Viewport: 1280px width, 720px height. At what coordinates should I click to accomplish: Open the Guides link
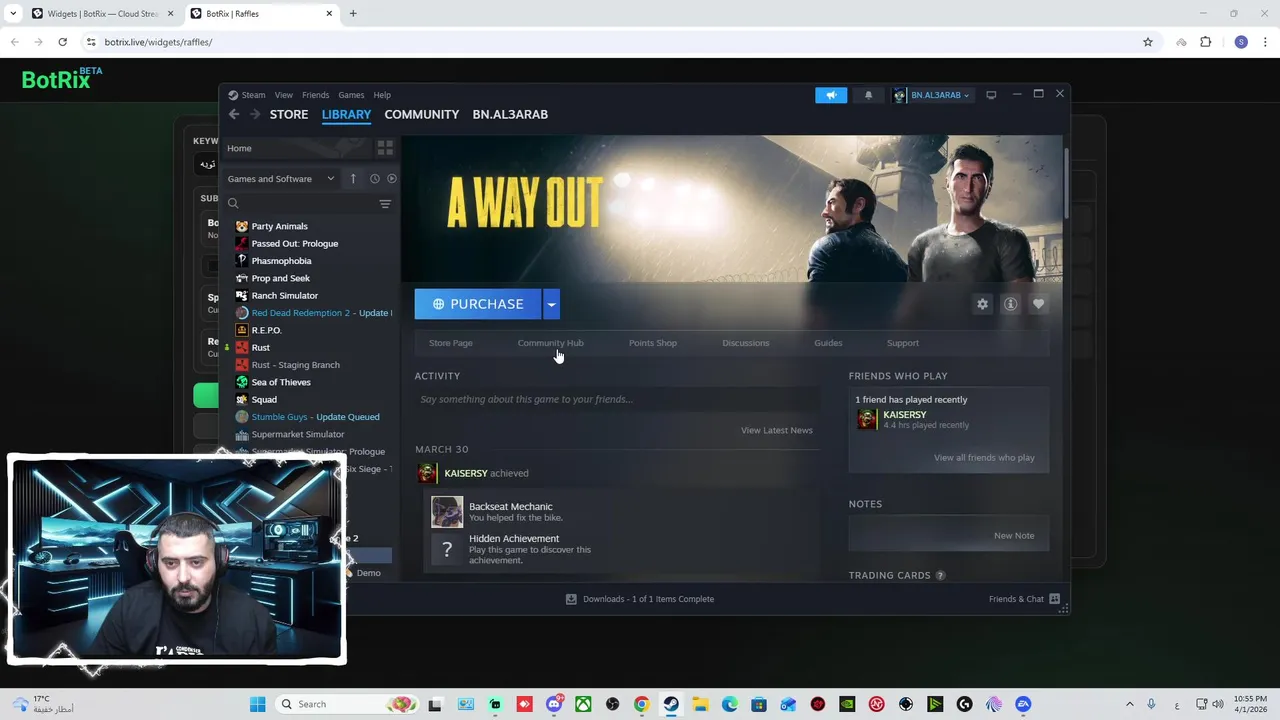tap(828, 343)
